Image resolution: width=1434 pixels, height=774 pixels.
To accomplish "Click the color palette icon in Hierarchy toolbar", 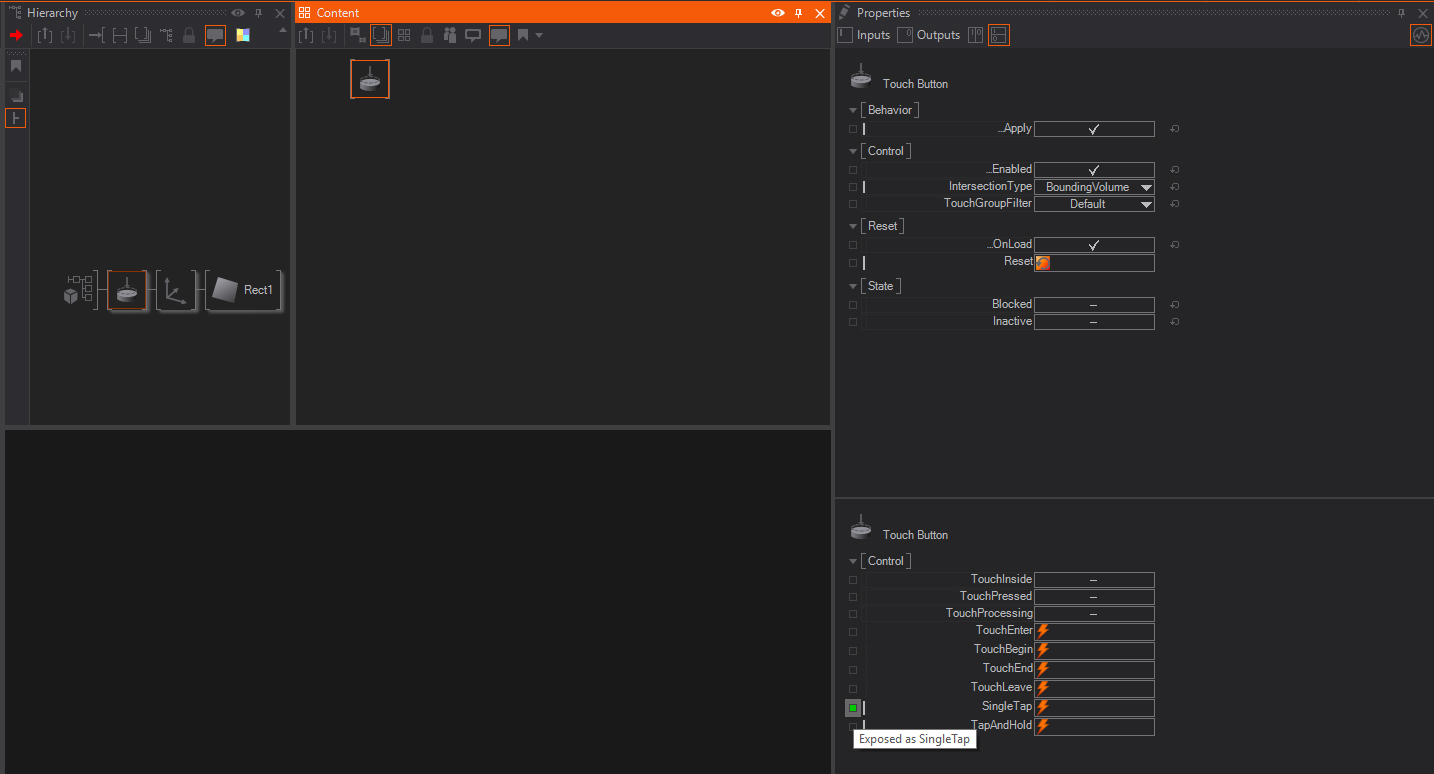I will pos(243,35).
